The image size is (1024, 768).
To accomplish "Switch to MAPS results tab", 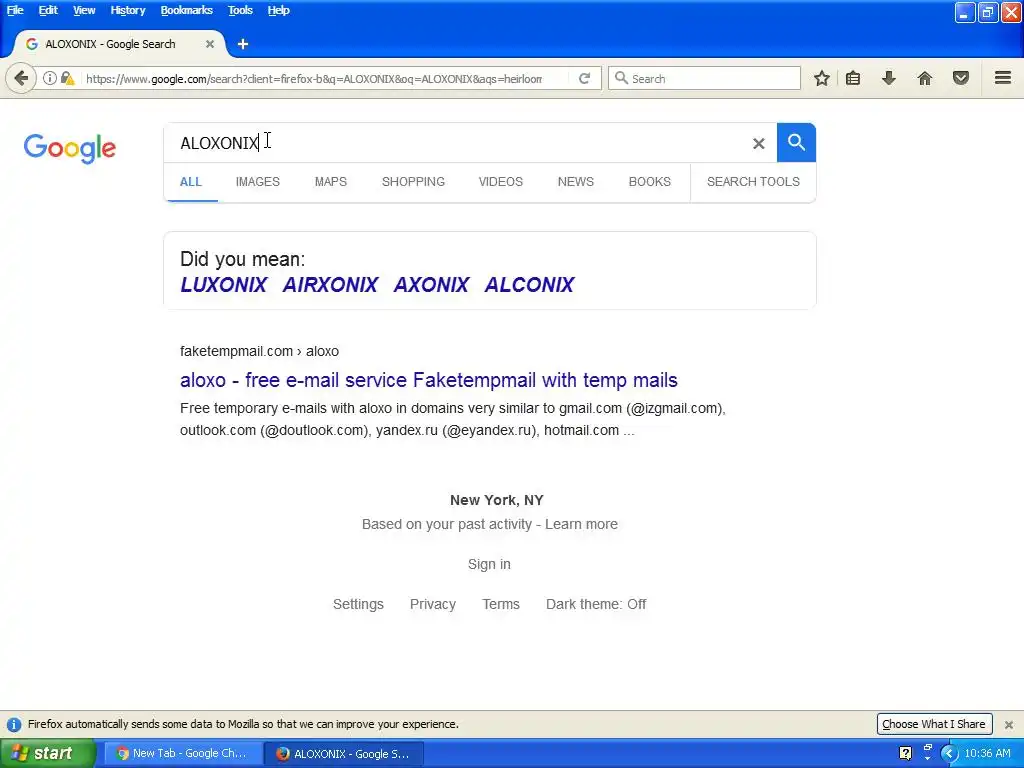I will [330, 182].
